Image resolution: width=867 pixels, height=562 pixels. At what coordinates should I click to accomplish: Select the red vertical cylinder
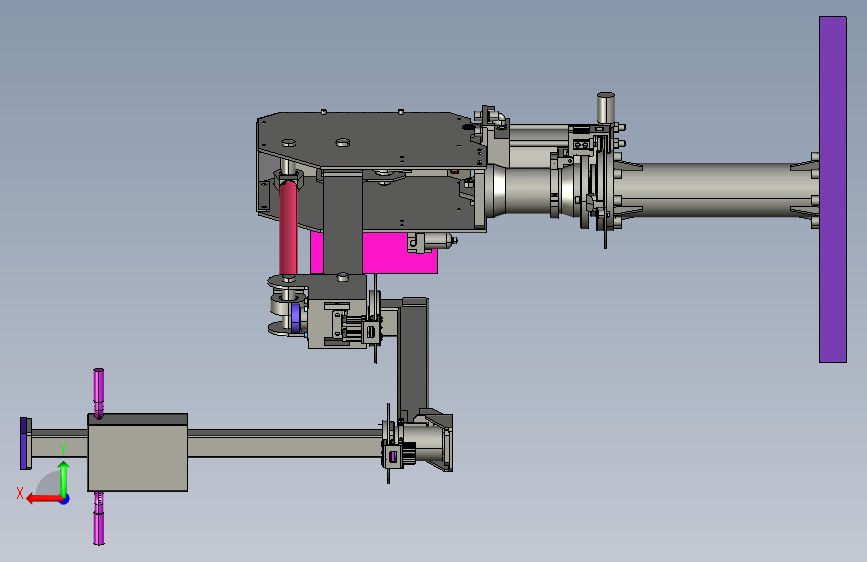[x=288, y=227]
